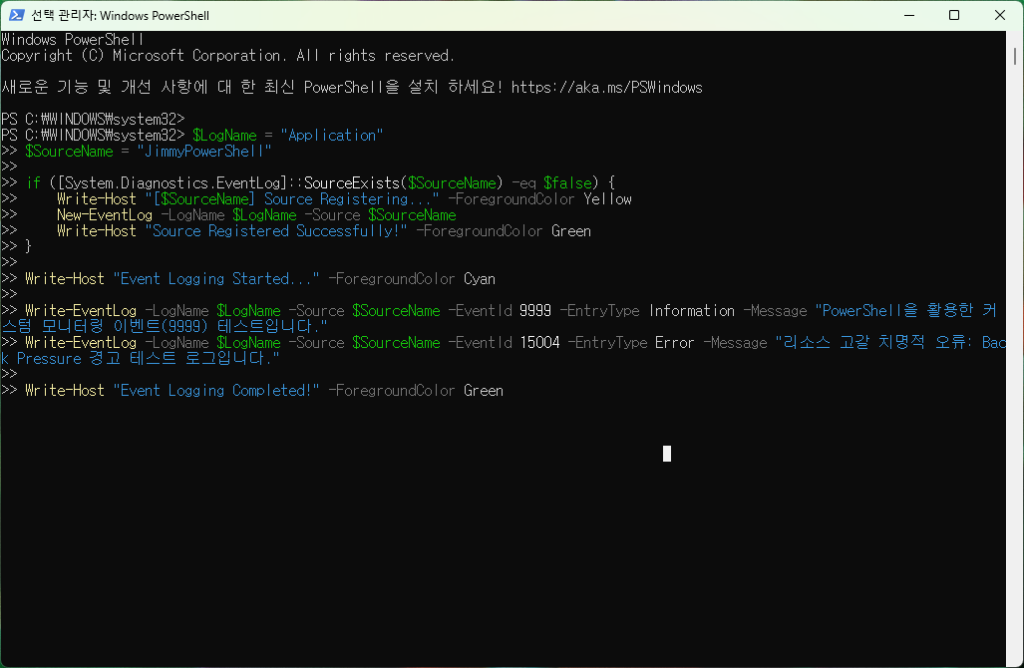Click the white block cursor in terminal
Viewport: 1024px width, 668px height.
click(x=667, y=454)
